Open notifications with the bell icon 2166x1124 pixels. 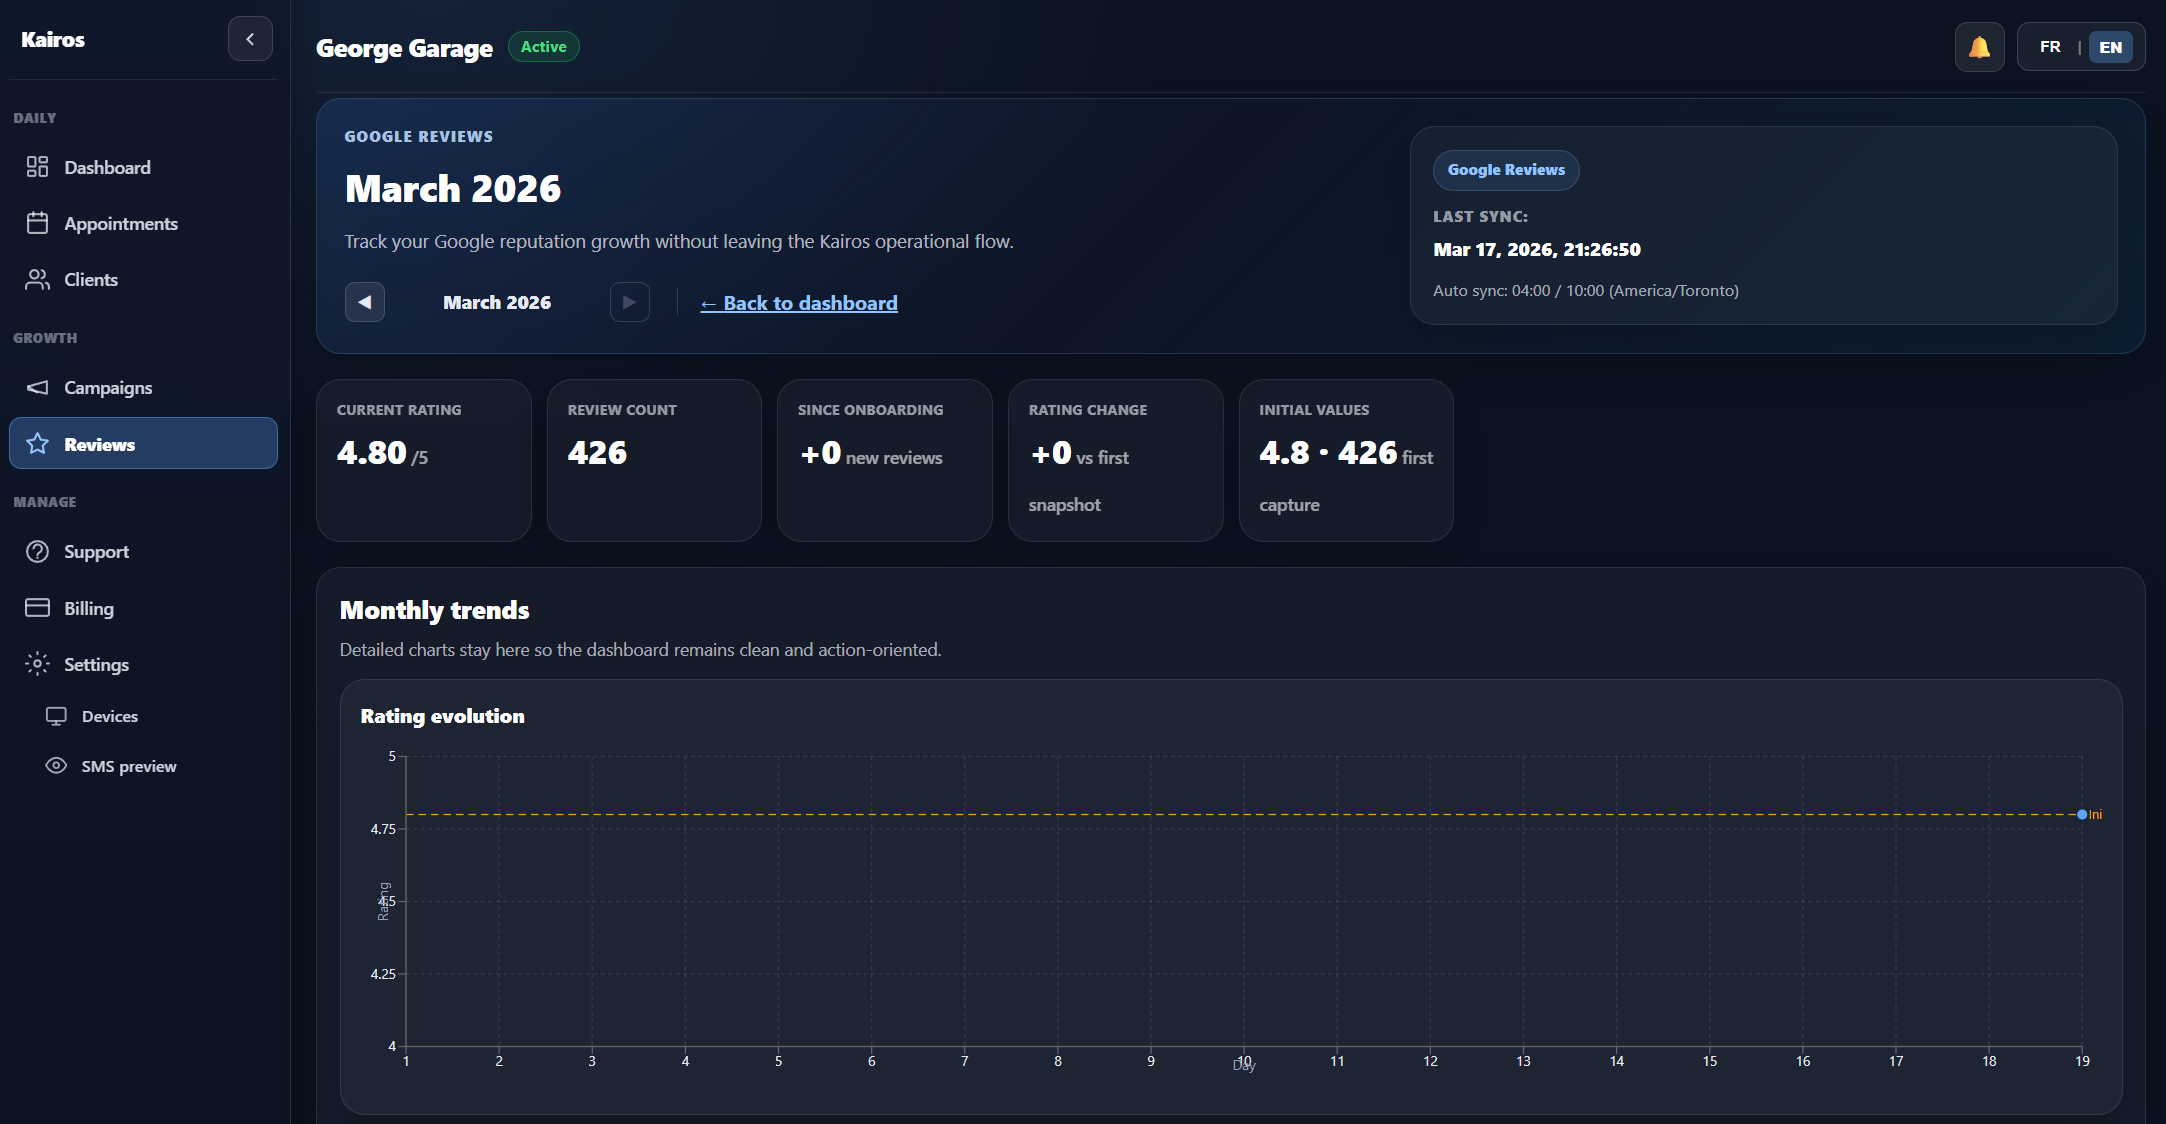(x=1979, y=47)
